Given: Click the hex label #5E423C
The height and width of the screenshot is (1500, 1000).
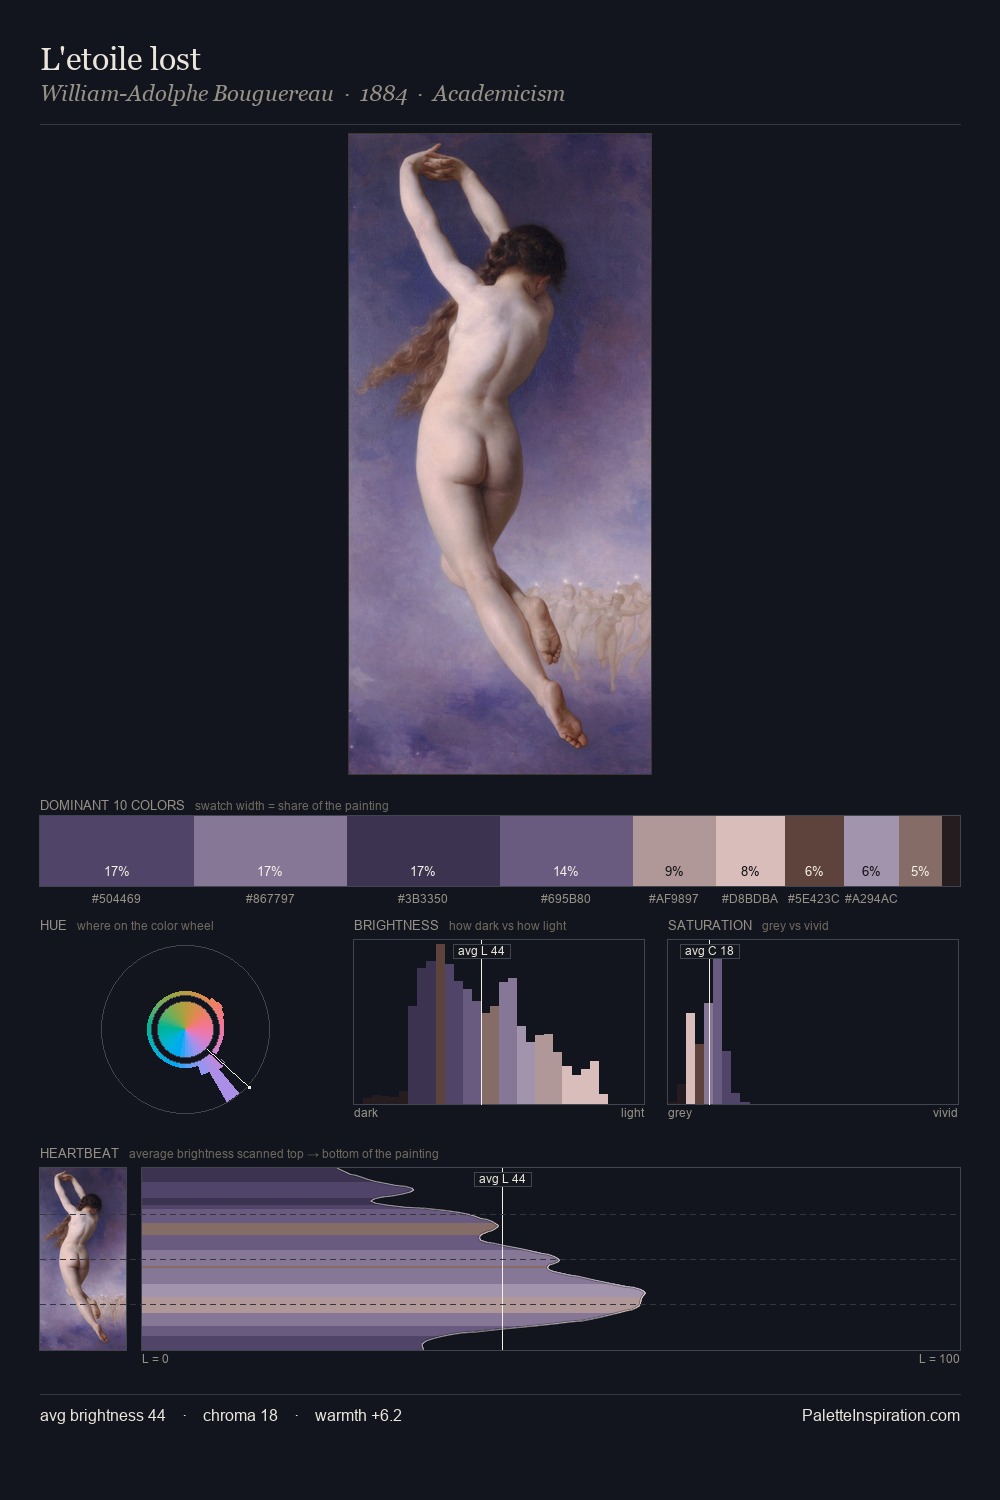Looking at the screenshot, I should (x=814, y=899).
